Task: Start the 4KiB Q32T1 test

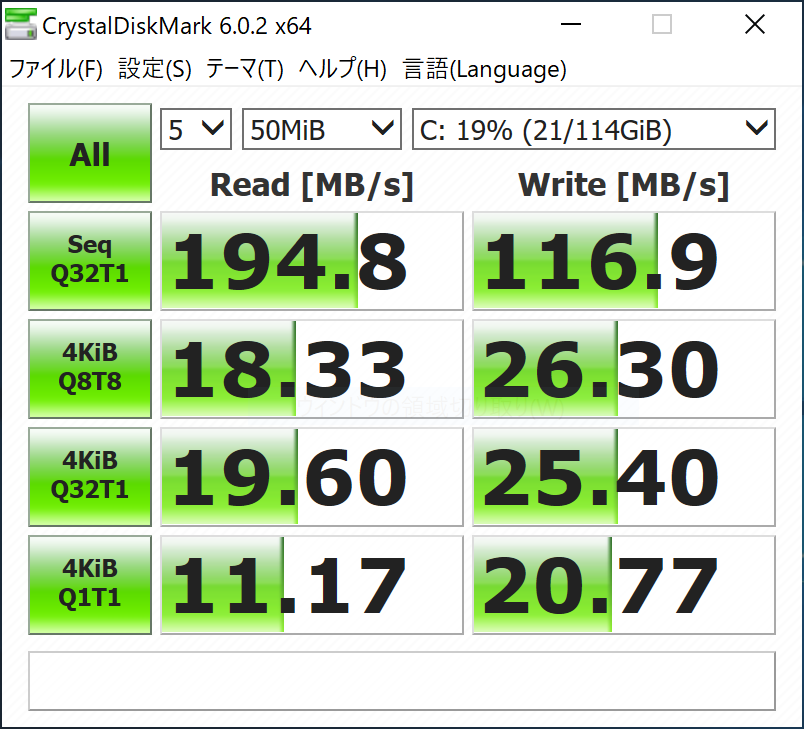Action: [90, 476]
